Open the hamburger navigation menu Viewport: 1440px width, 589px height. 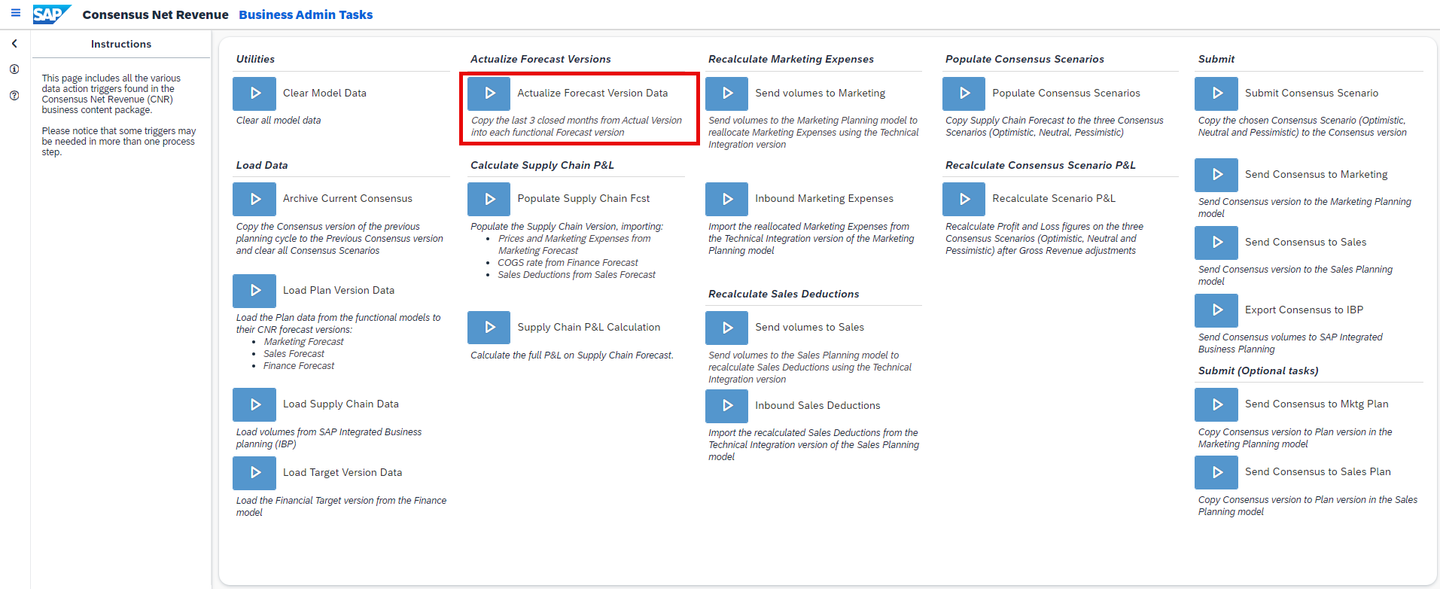point(15,14)
